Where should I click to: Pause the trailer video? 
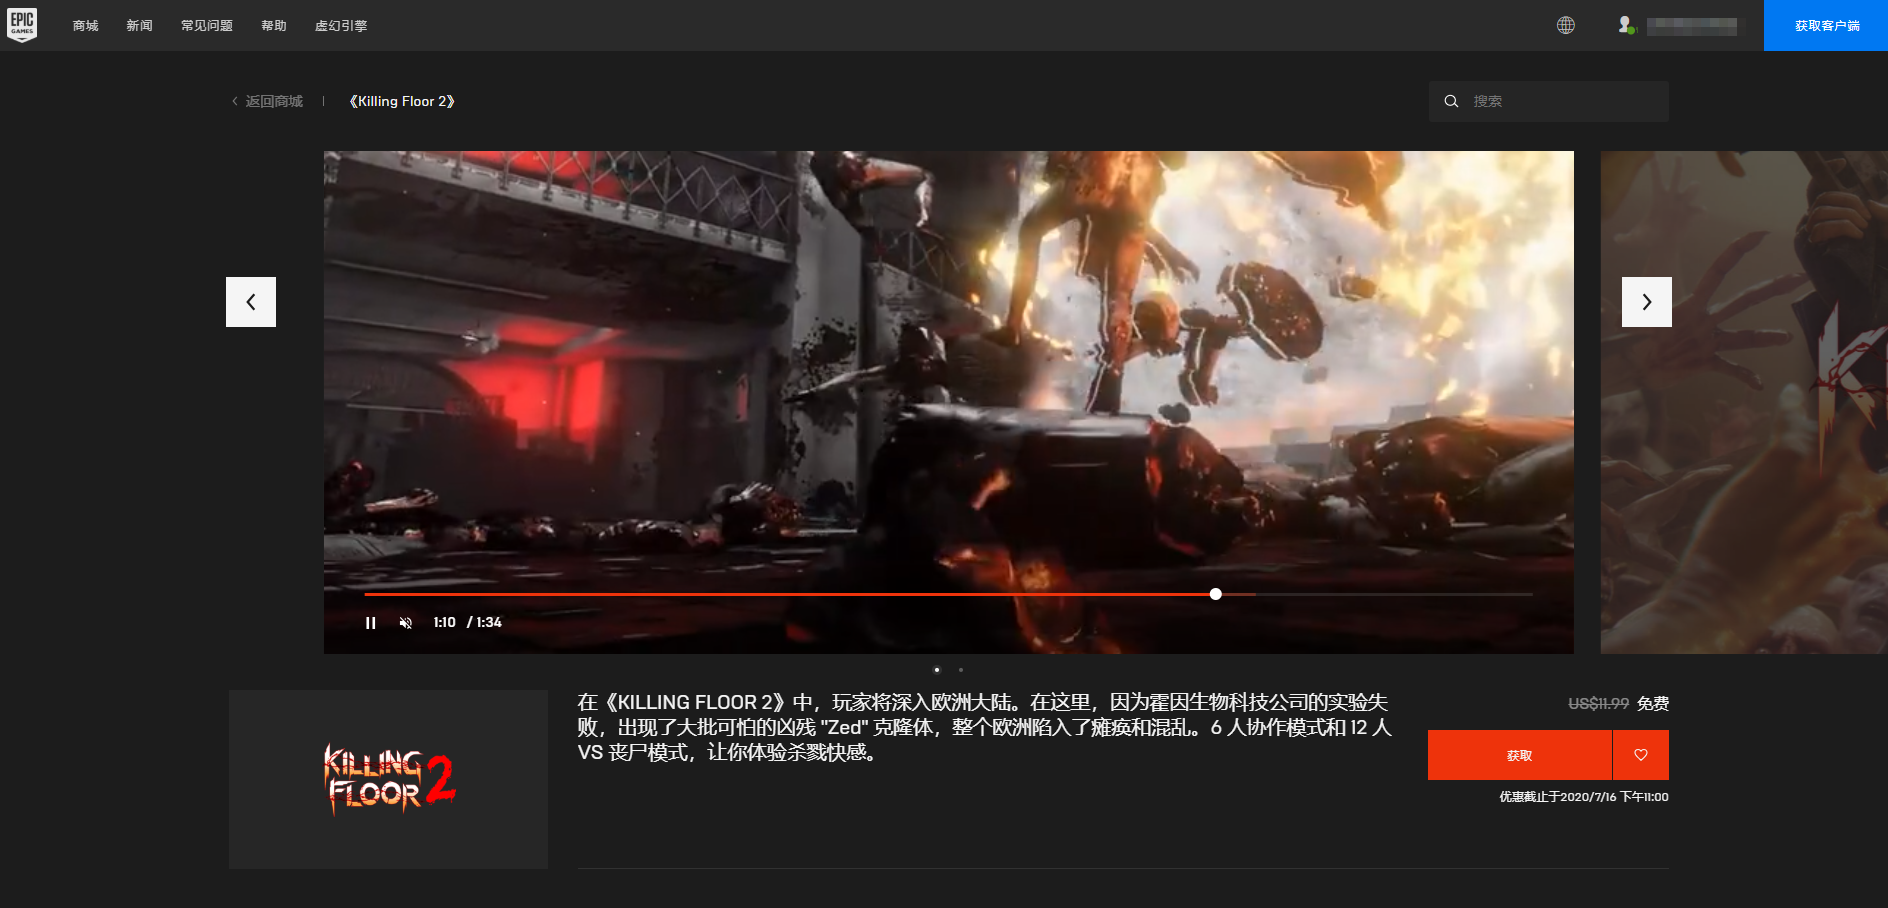(371, 623)
